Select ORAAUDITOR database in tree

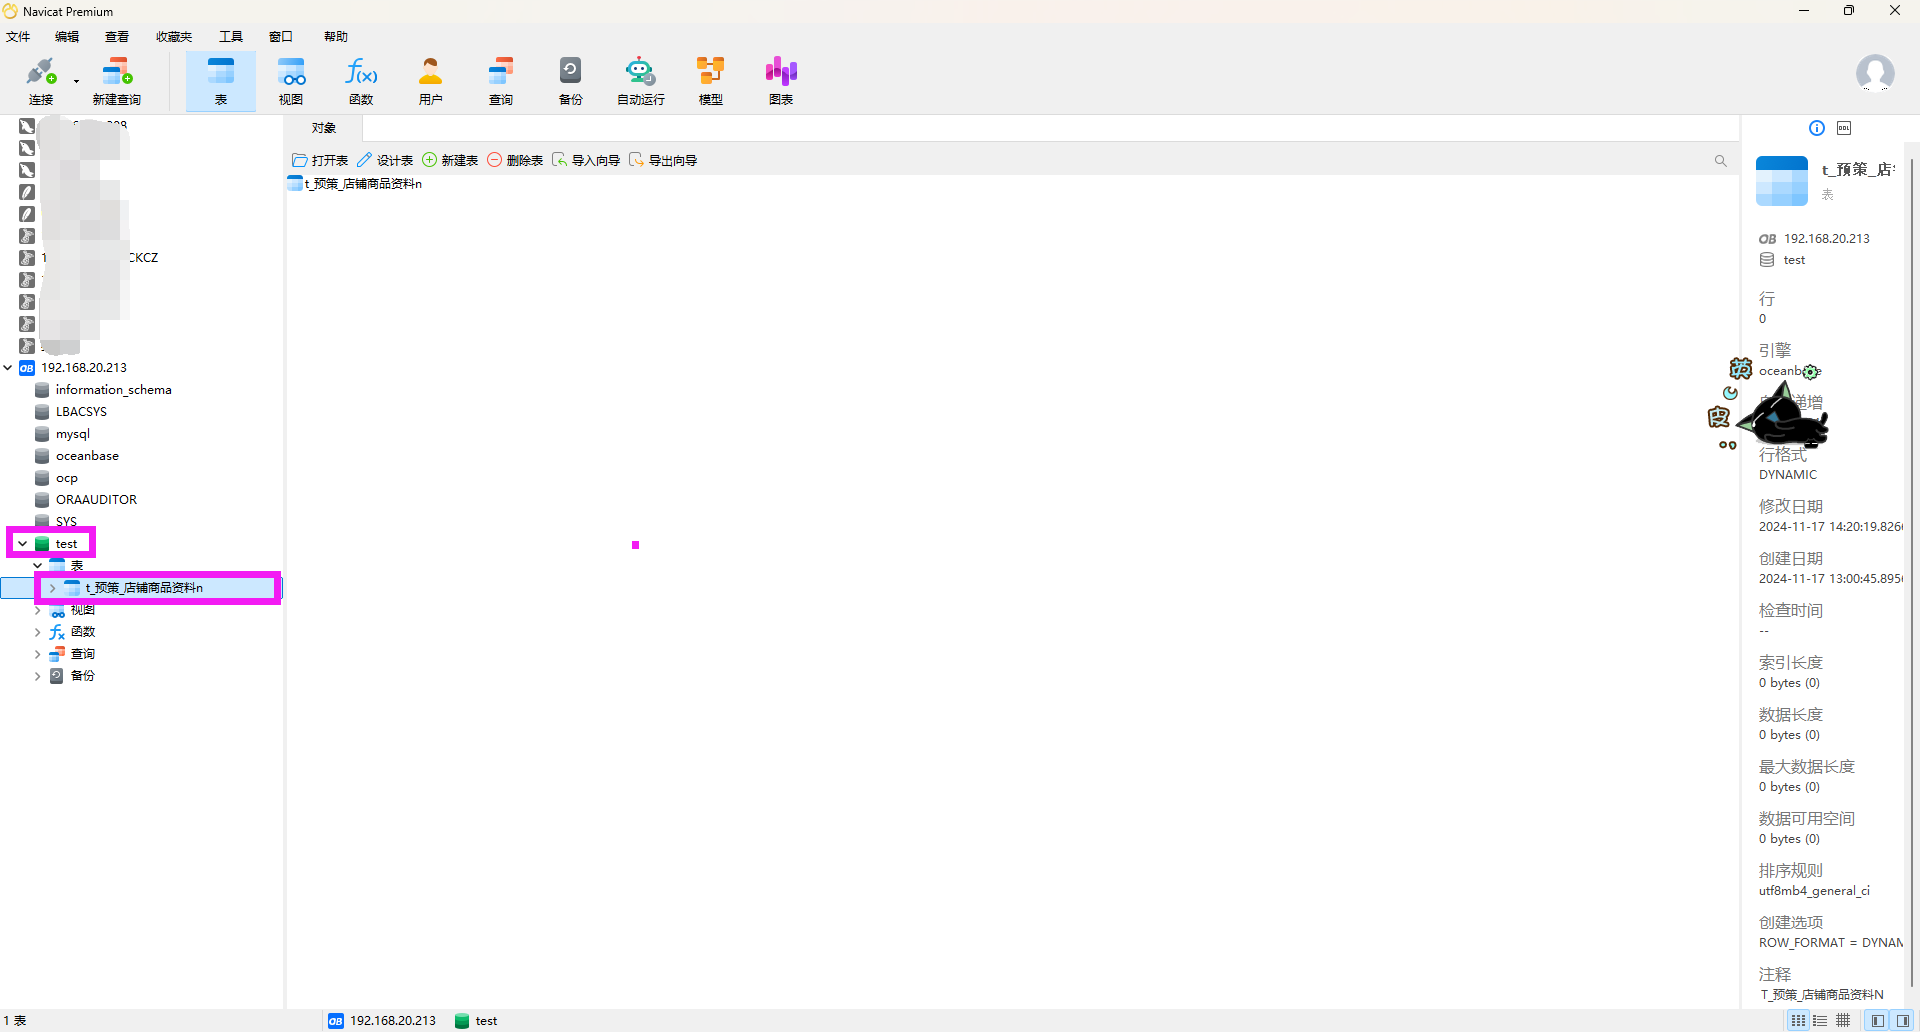coord(96,500)
